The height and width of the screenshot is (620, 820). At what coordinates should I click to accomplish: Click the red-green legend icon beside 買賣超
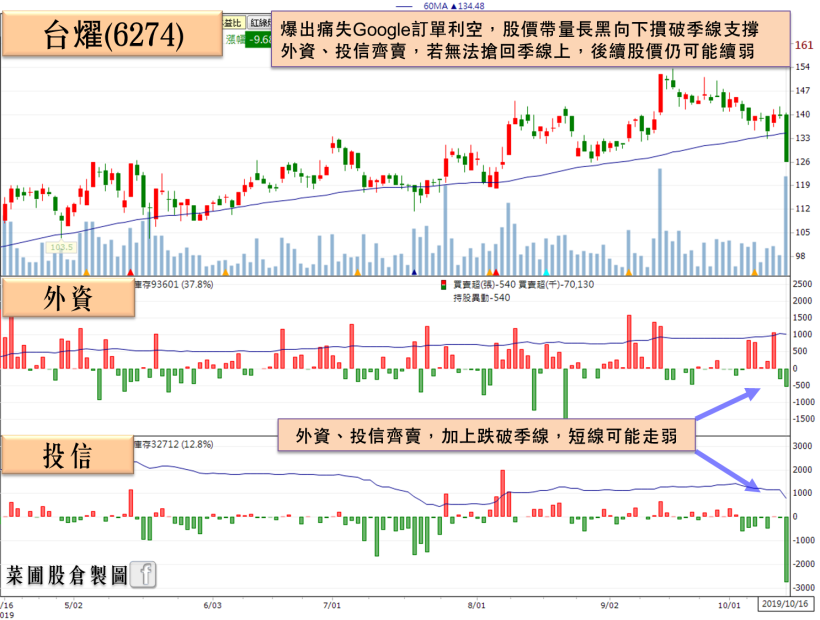click(443, 285)
